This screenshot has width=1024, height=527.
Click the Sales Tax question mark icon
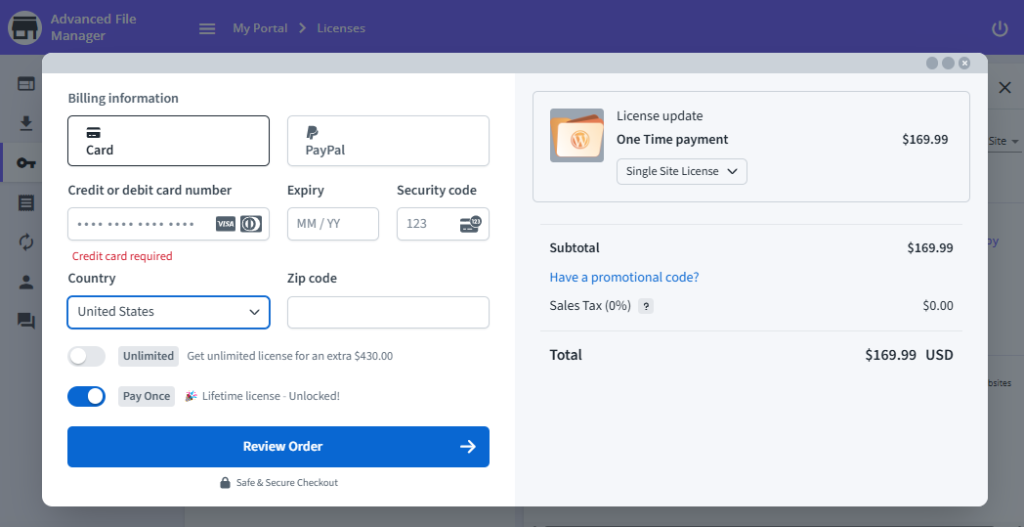coord(646,306)
